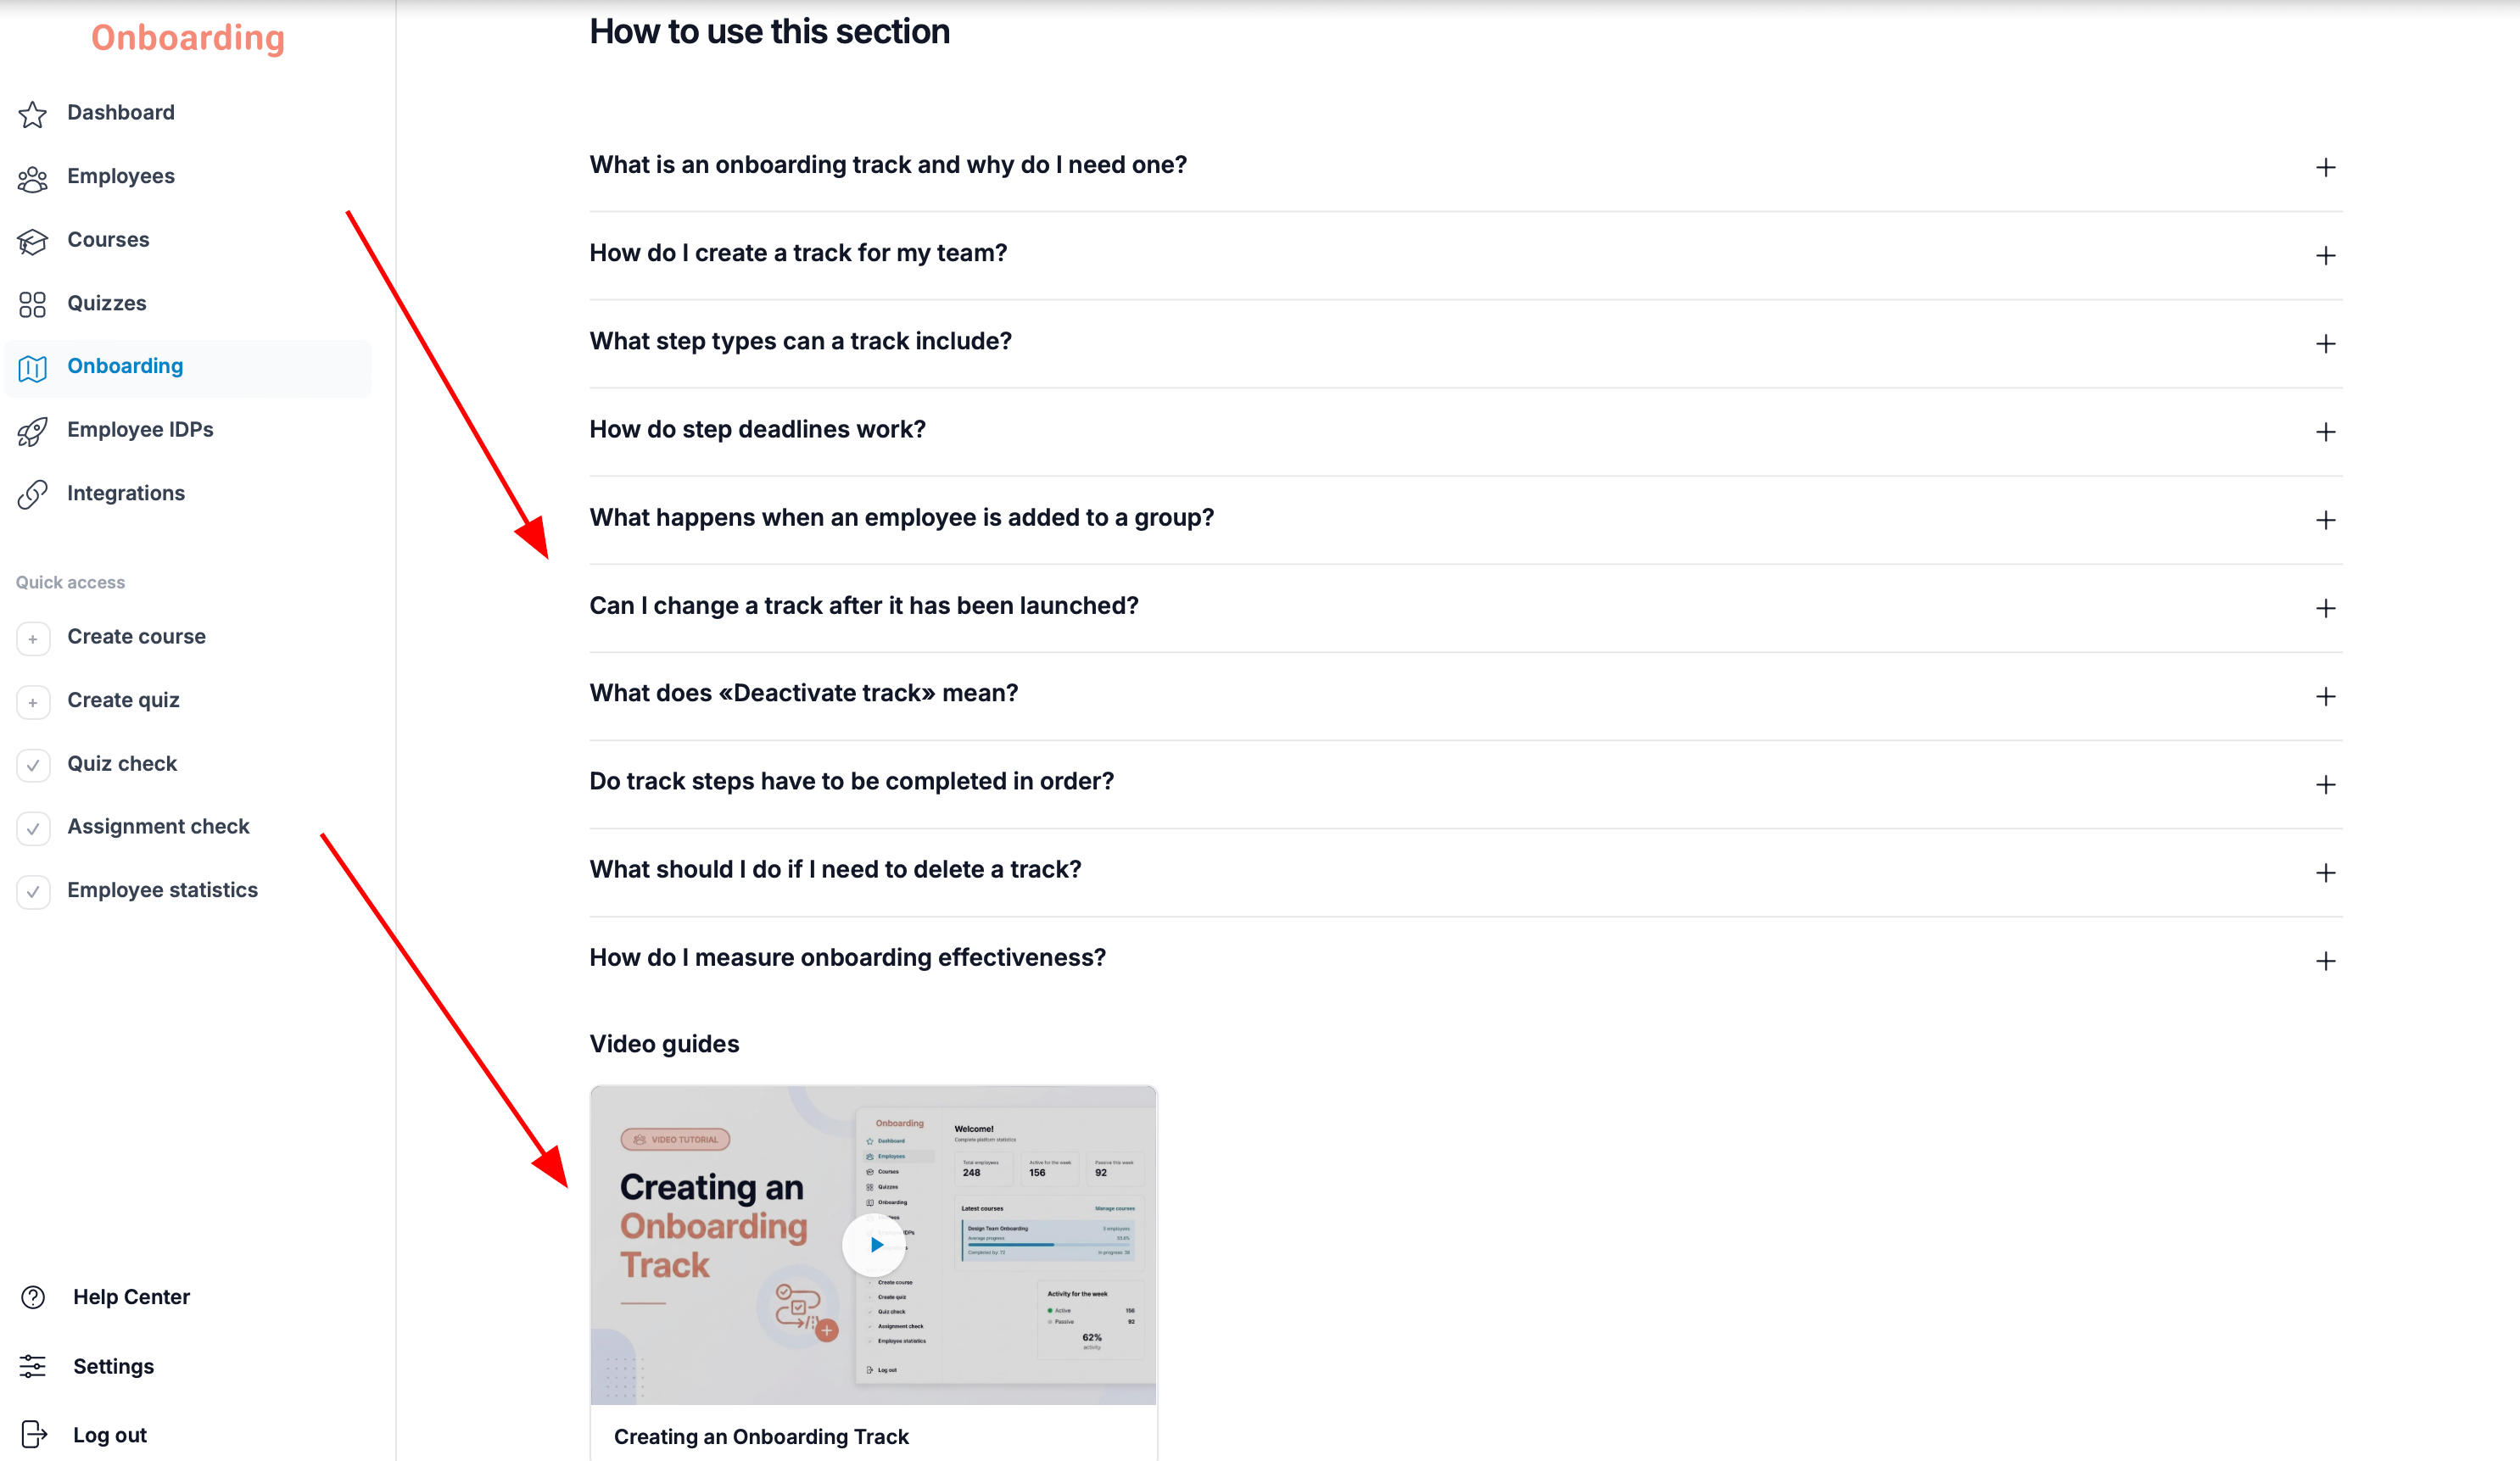Click the Integrations link icon
Viewport: 2520px width, 1461px height.
click(32, 494)
